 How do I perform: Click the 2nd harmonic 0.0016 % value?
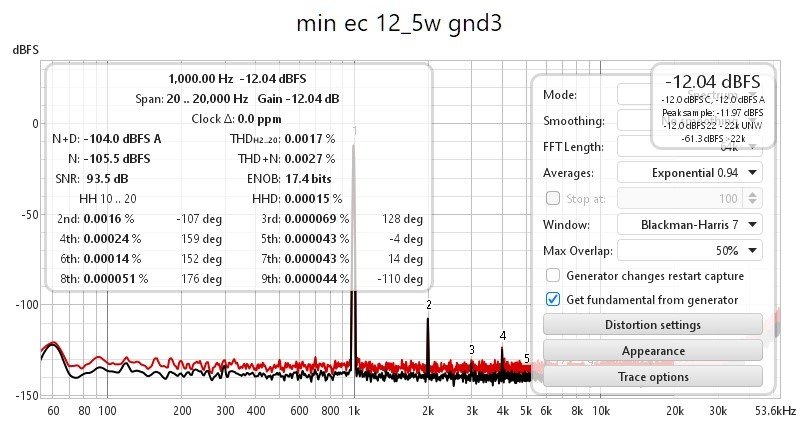click(109, 219)
